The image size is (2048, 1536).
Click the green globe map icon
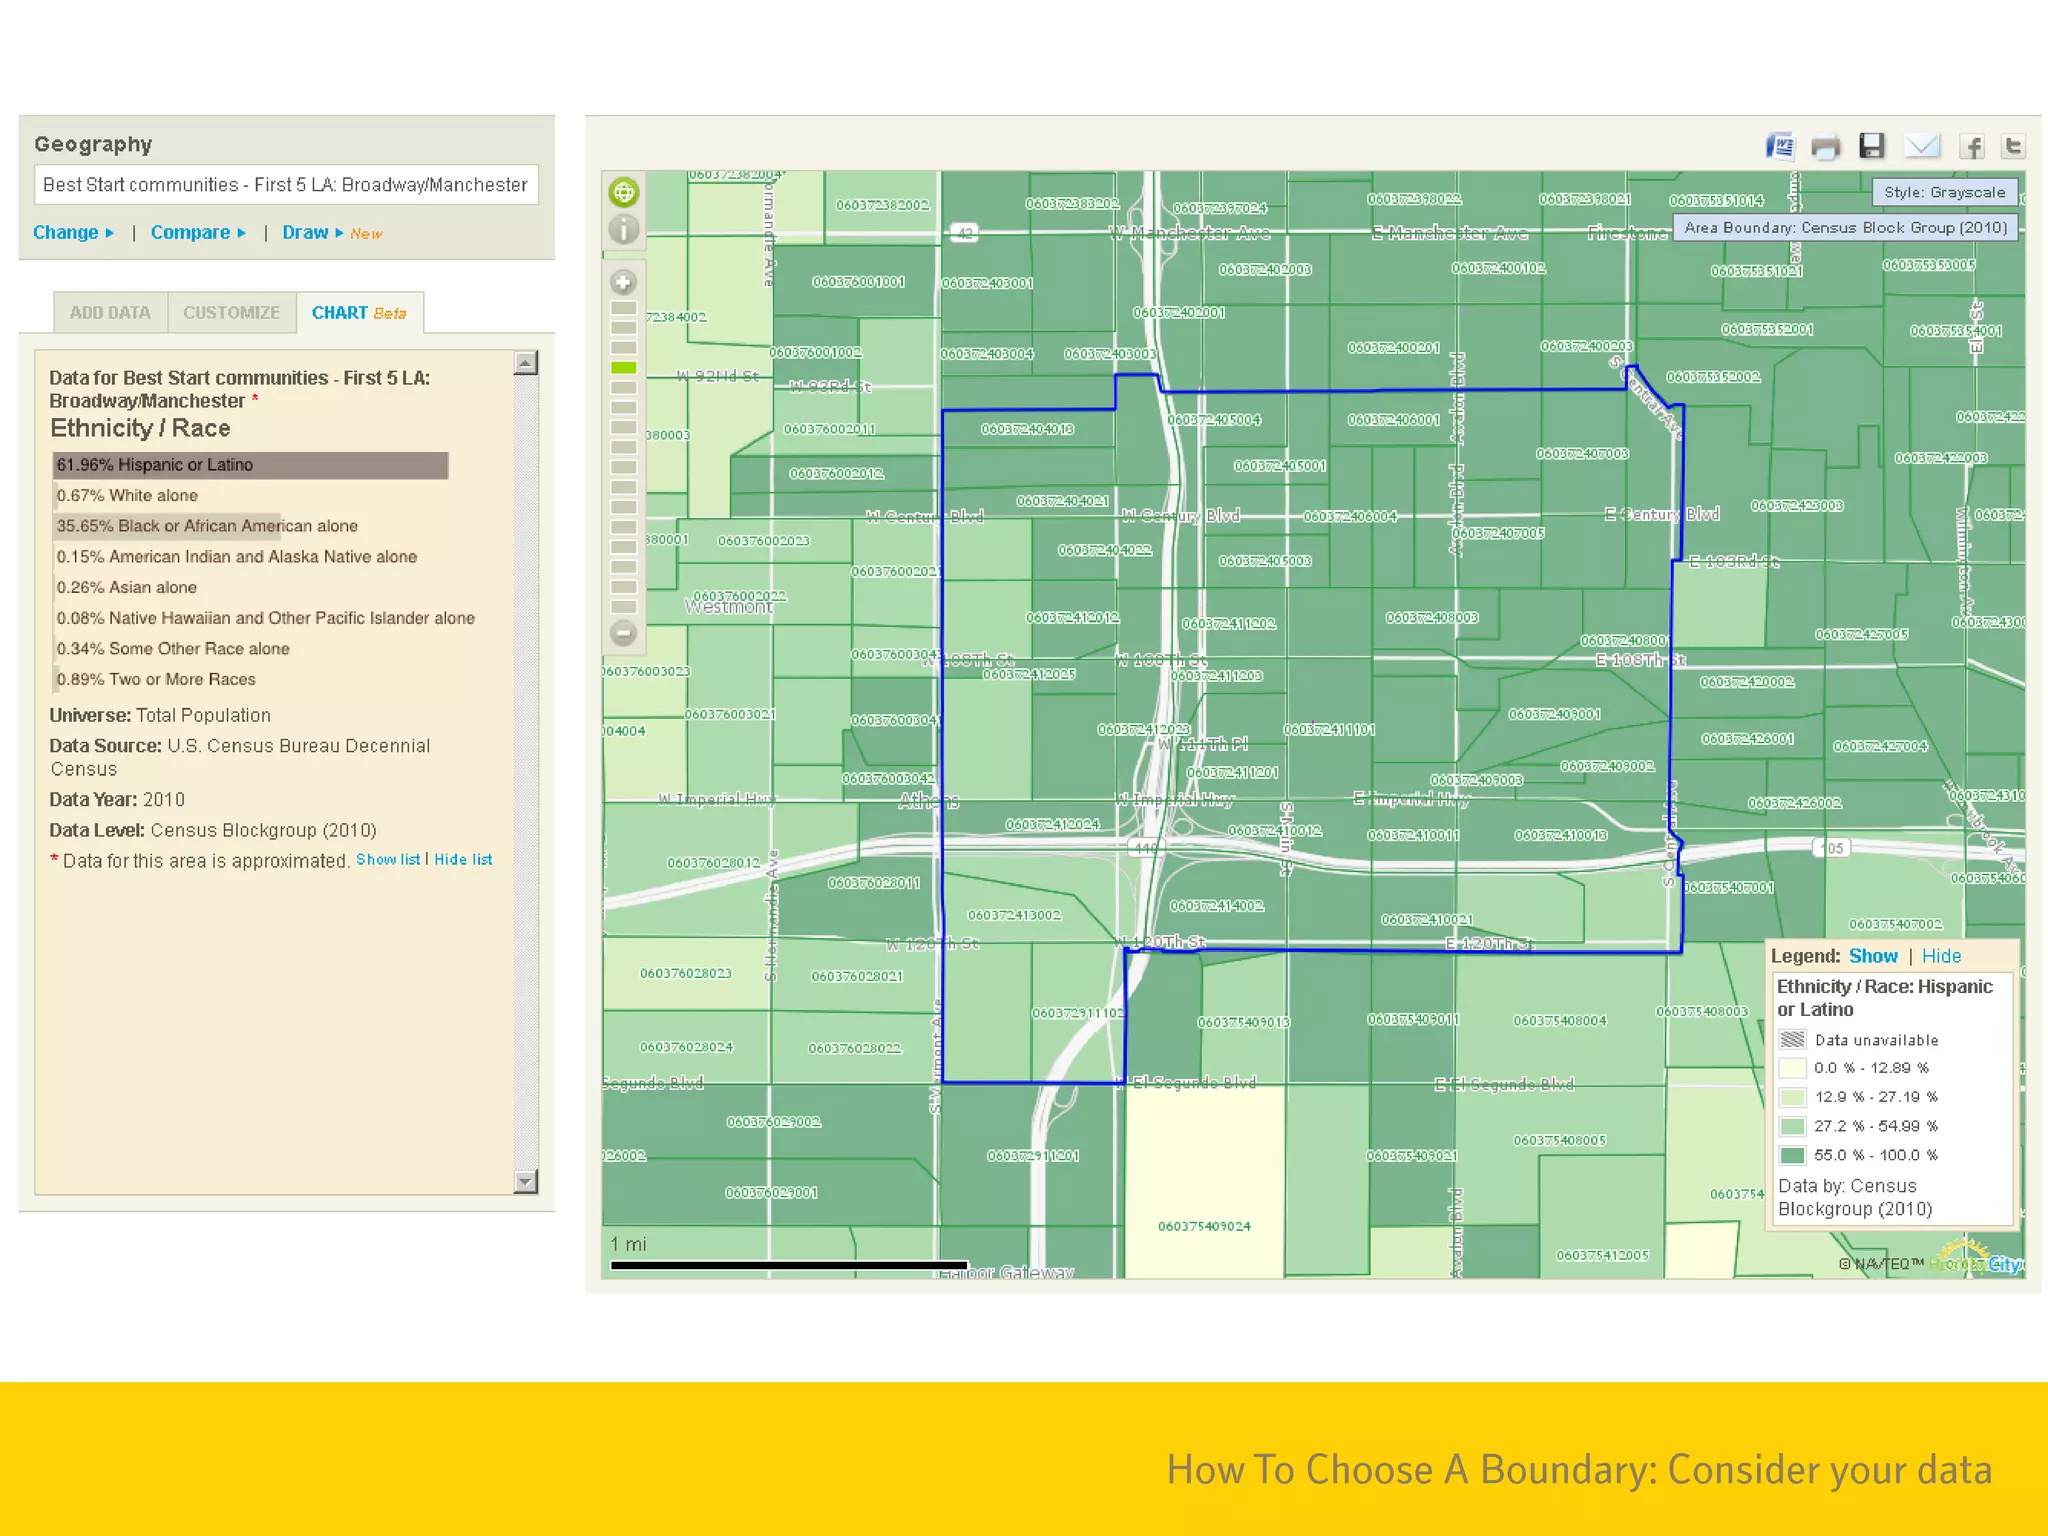coord(624,192)
